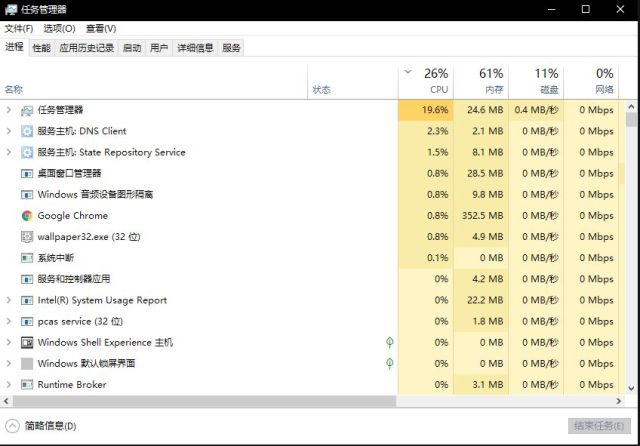Expand the Runtime Broker row

9,384
